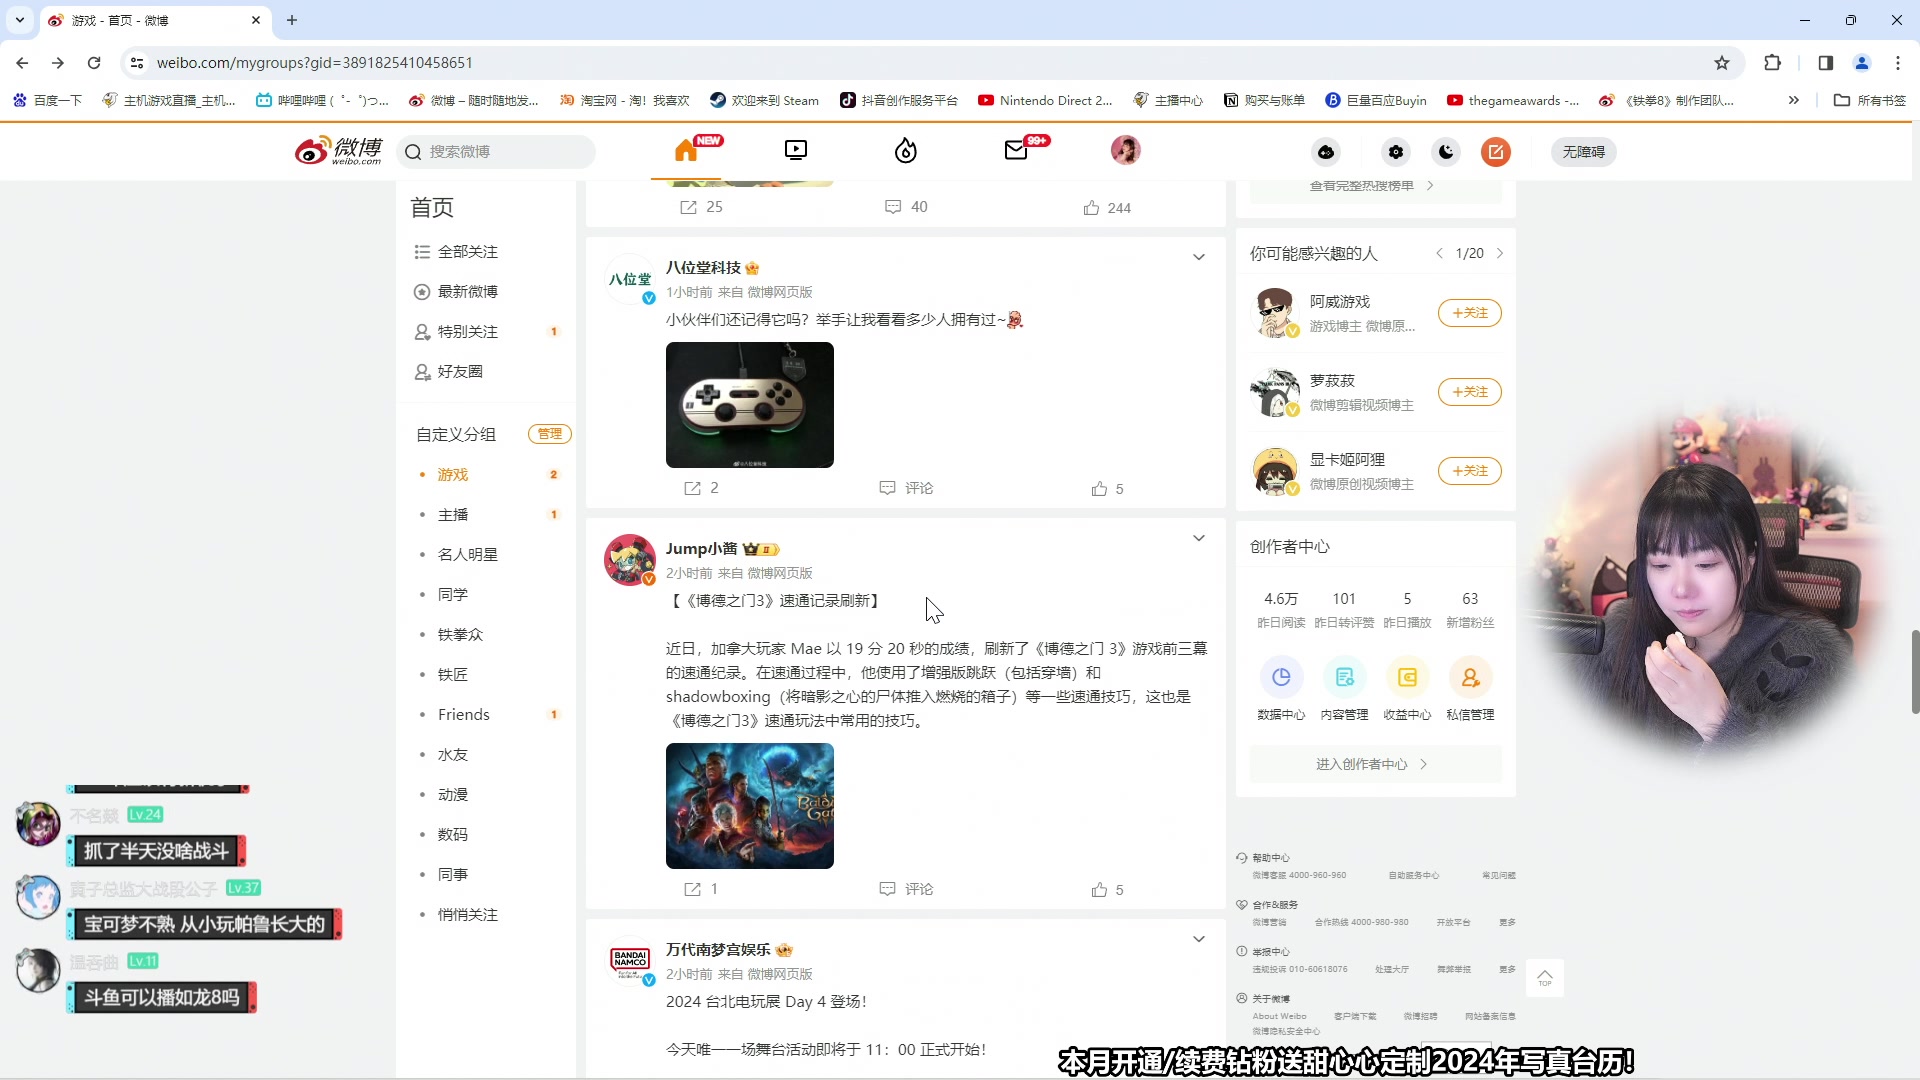The height and width of the screenshot is (1080, 1920).
Task: Follow 阿威游戏 with the +关注 button
Action: (1469, 312)
